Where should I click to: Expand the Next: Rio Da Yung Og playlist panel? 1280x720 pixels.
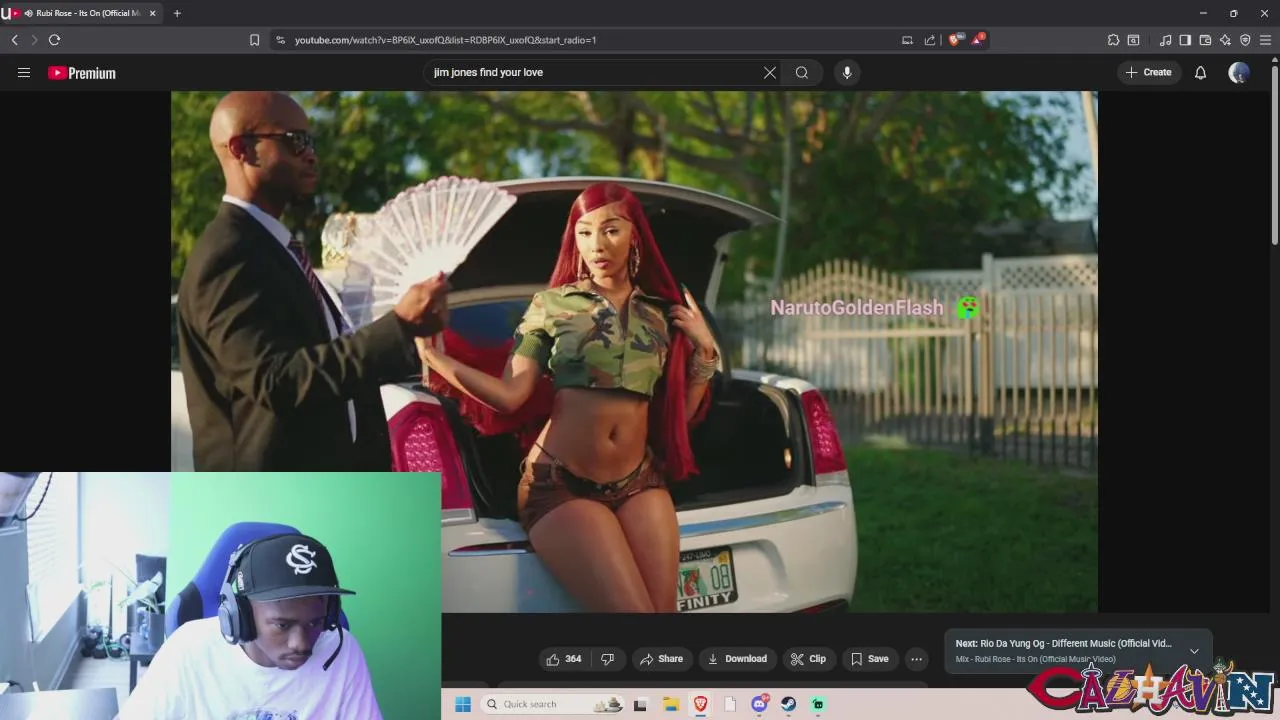tap(1194, 651)
